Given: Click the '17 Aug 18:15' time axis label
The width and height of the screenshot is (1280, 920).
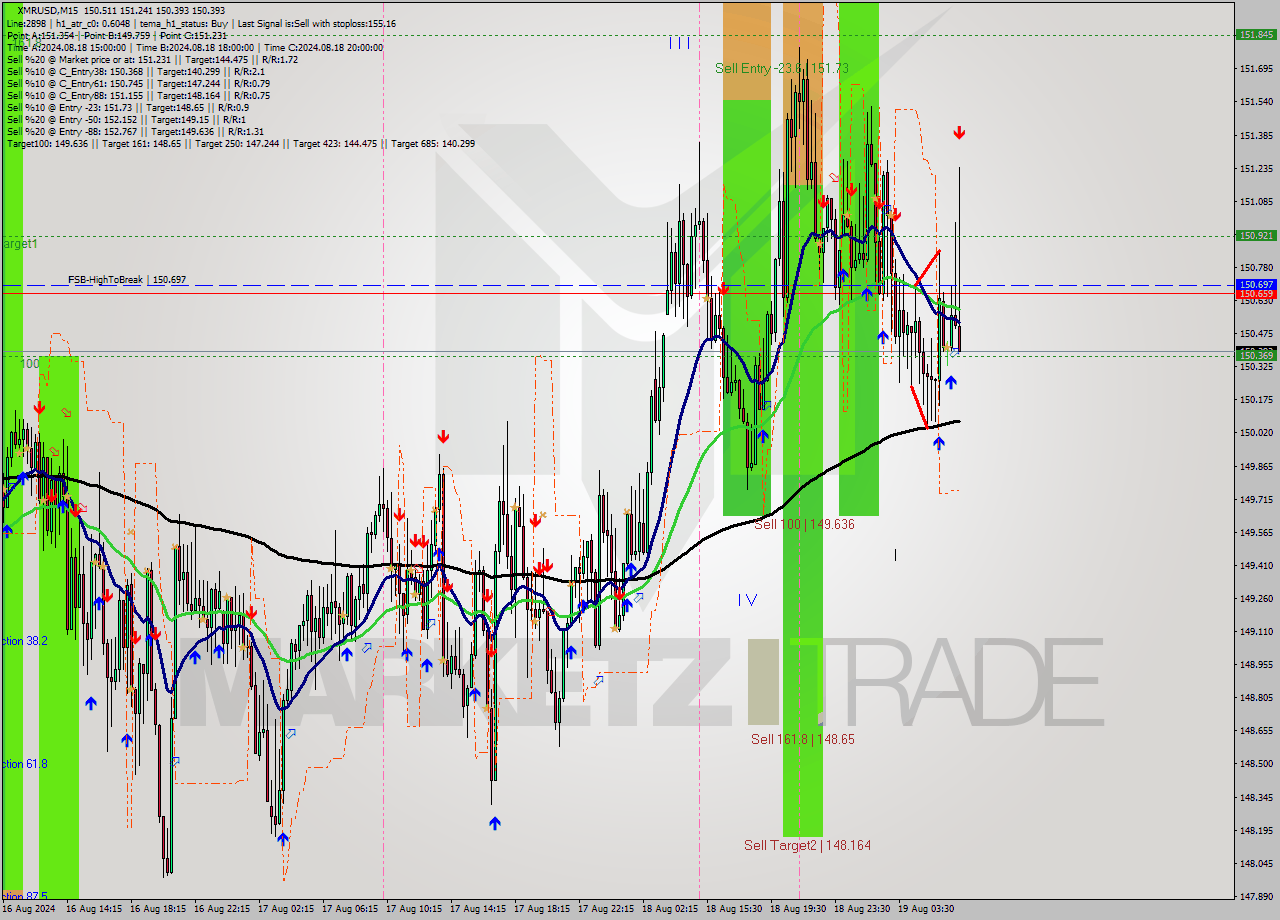Looking at the screenshot, I should [x=542, y=909].
